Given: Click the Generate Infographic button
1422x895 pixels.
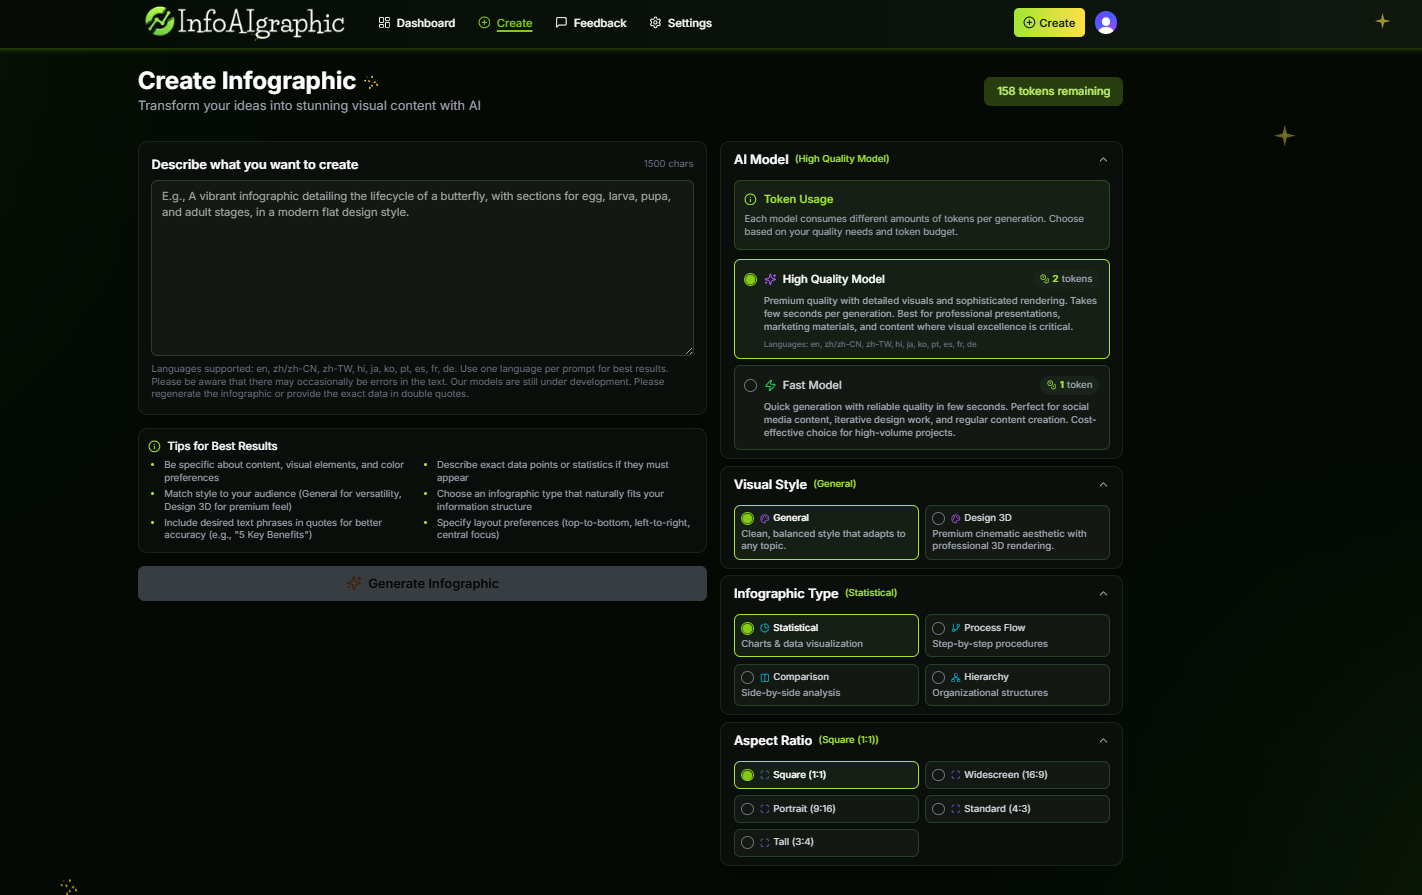Looking at the screenshot, I should tap(422, 583).
